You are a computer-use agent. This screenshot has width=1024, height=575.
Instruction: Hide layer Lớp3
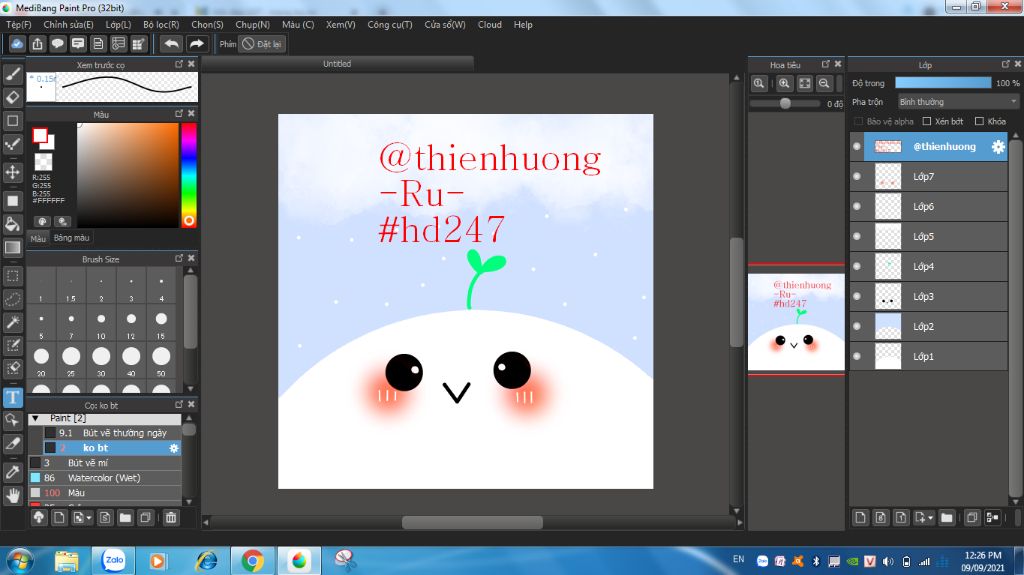857,297
